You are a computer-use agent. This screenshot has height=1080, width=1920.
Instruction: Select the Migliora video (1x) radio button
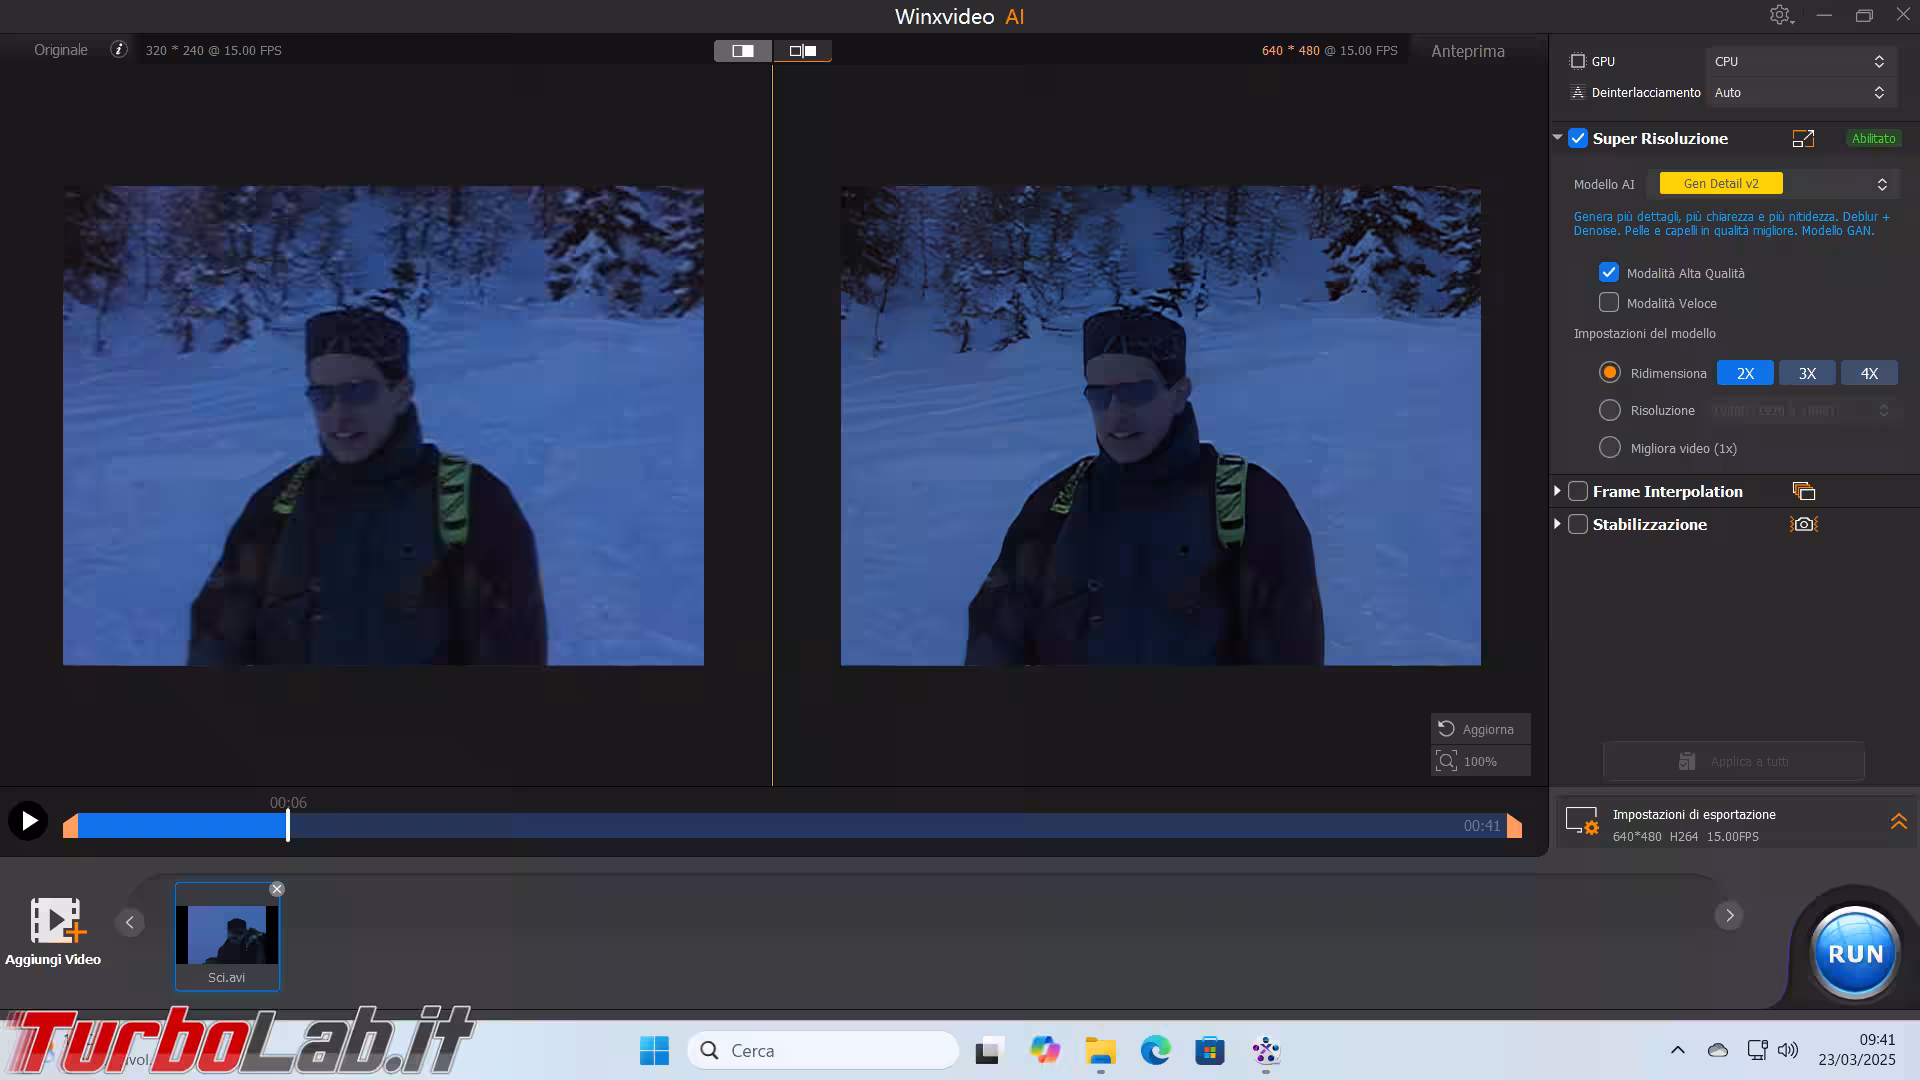1609,448
